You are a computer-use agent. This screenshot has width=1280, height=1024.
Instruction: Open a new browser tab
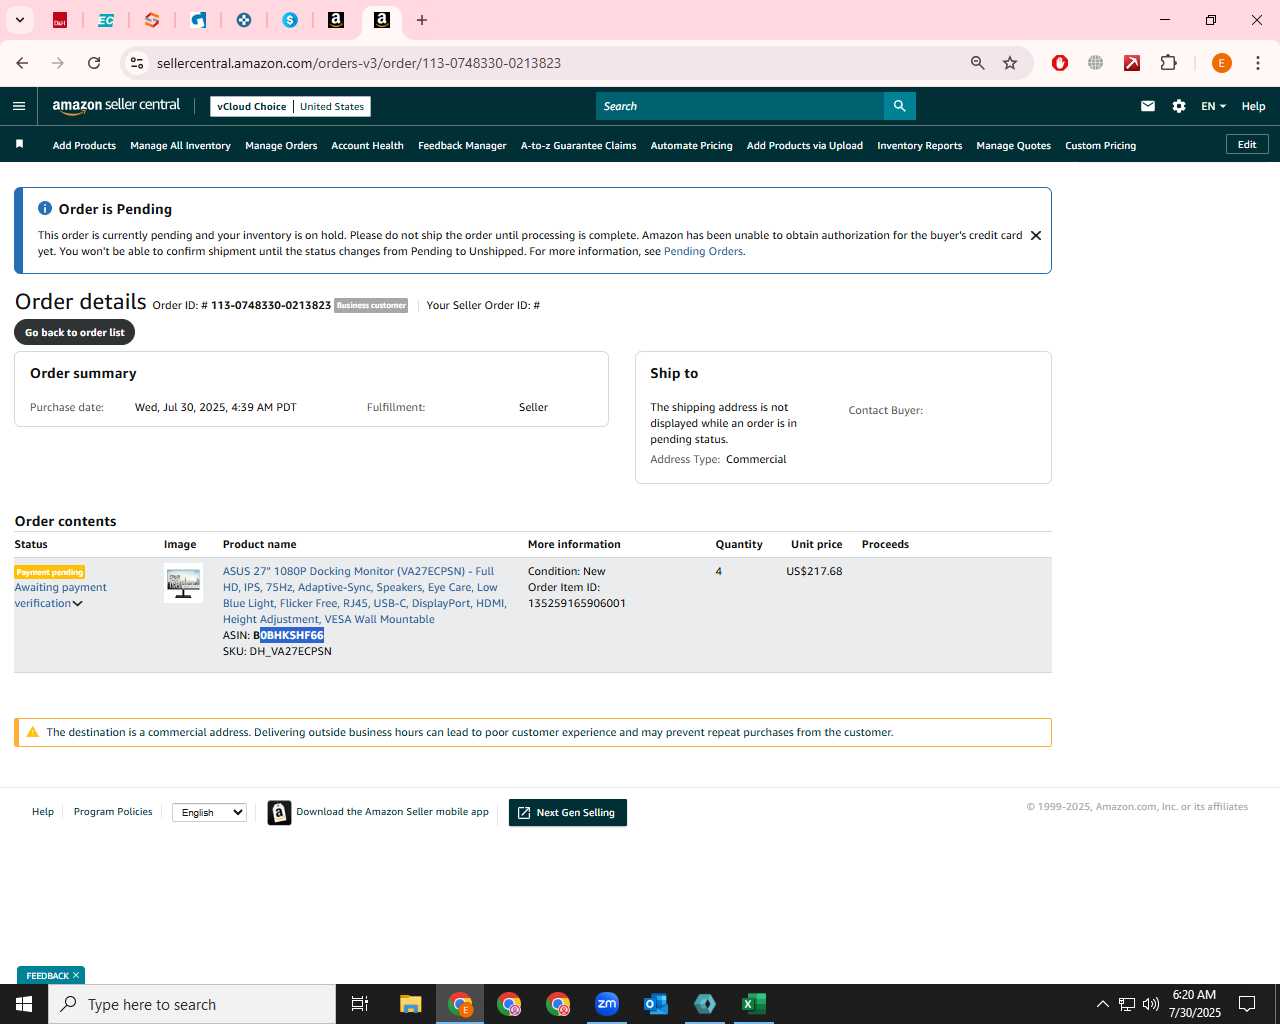422,20
